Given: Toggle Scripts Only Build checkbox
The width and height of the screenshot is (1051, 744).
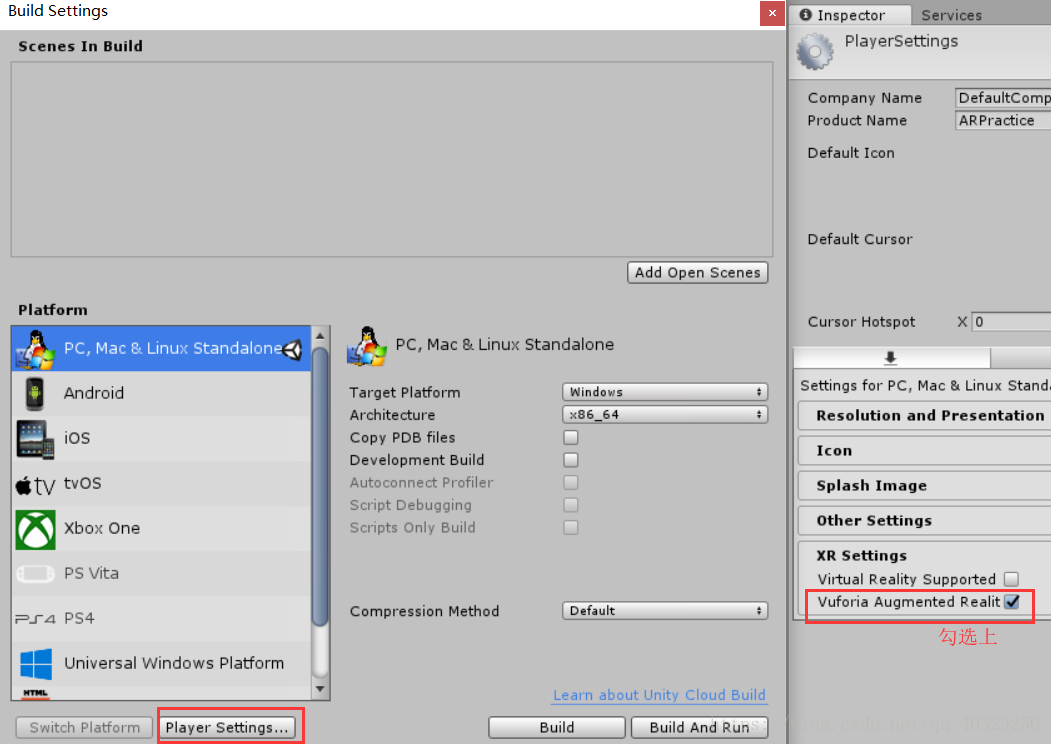Looking at the screenshot, I should point(570,528).
